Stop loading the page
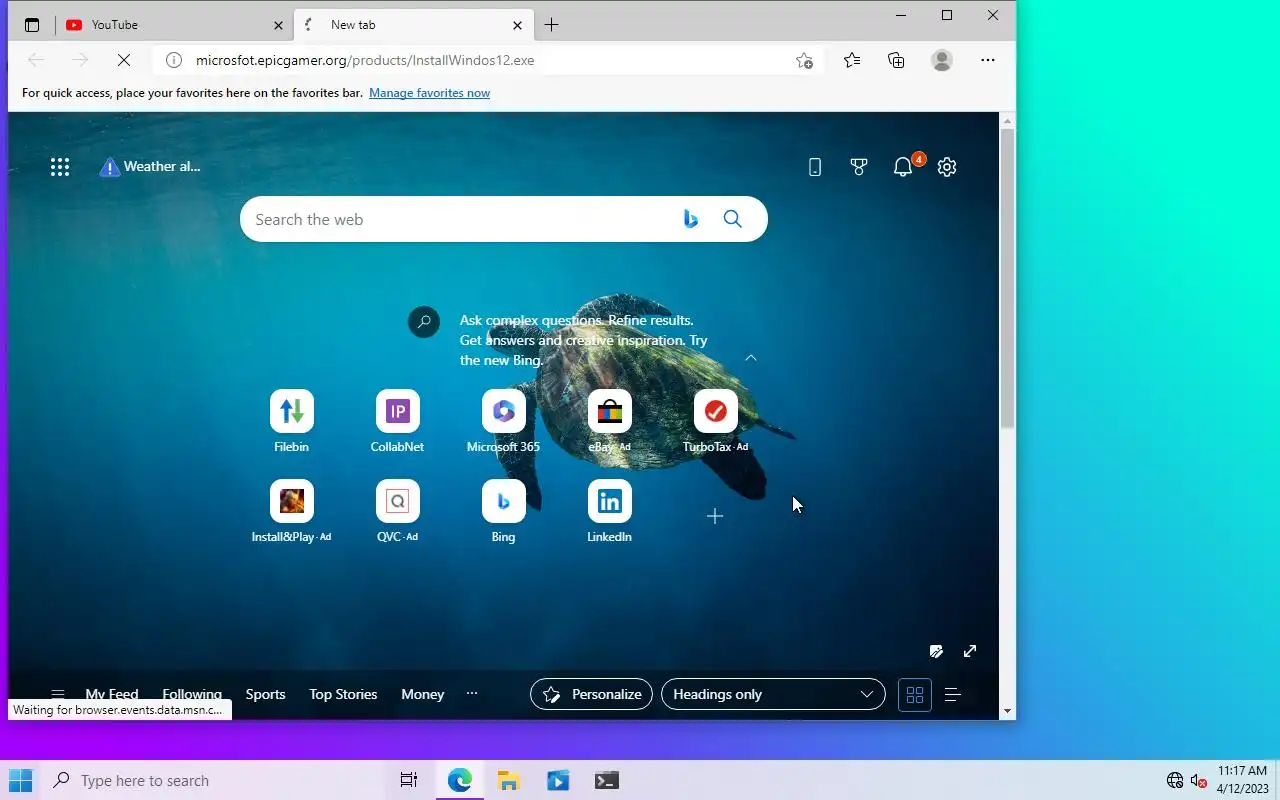Image resolution: width=1280 pixels, height=800 pixels. click(124, 60)
